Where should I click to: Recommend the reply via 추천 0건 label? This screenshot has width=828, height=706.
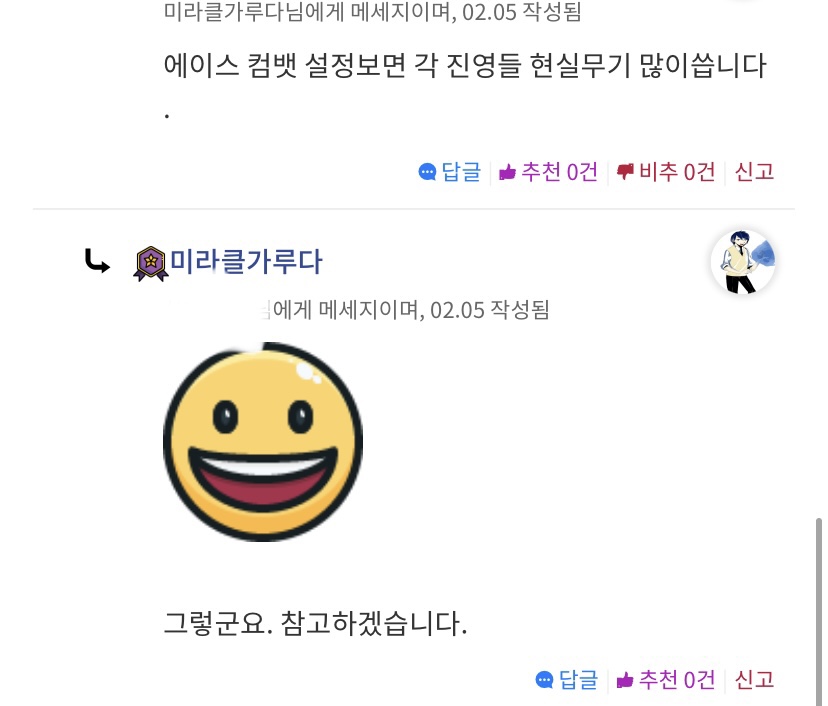pos(677,680)
